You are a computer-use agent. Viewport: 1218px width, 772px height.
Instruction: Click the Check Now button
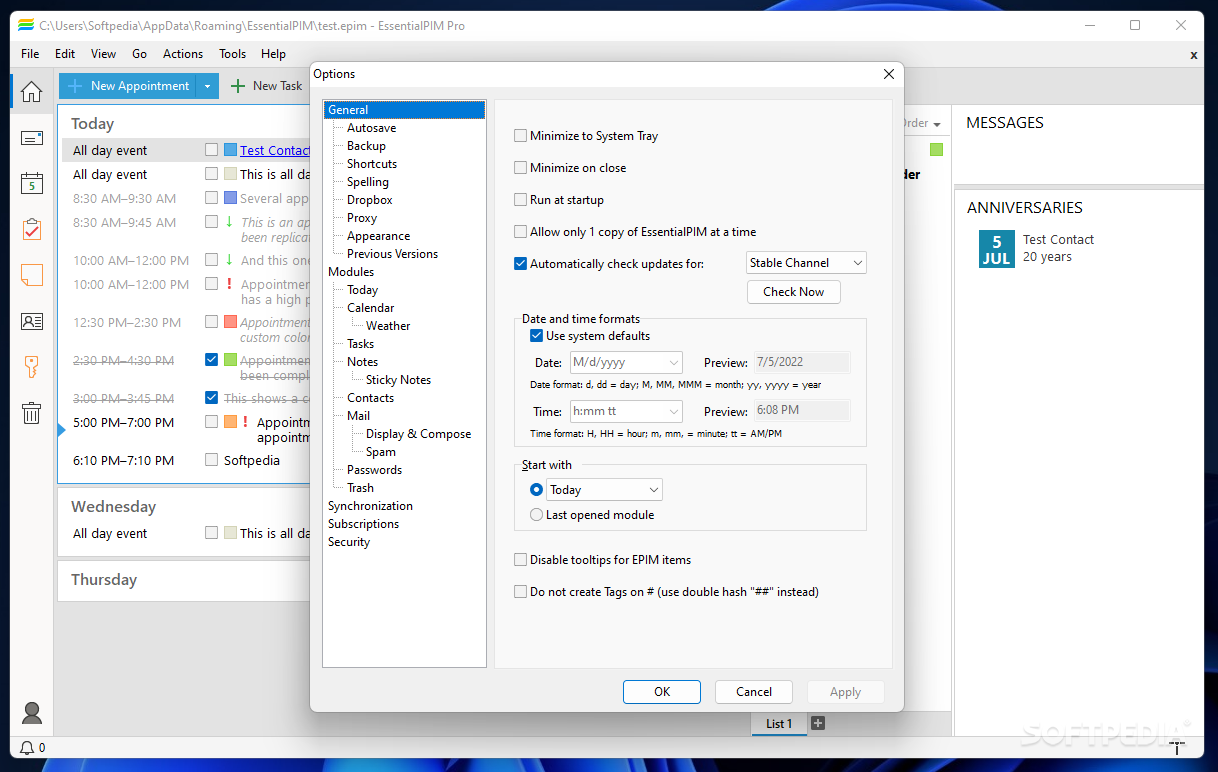tap(794, 292)
